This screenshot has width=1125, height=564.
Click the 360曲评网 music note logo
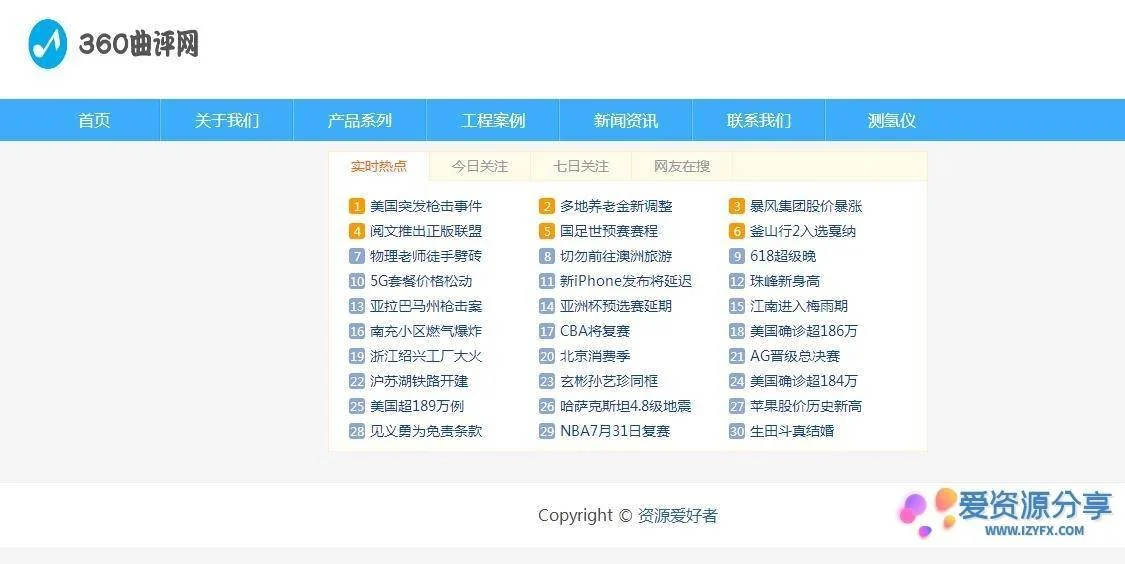(x=47, y=44)
